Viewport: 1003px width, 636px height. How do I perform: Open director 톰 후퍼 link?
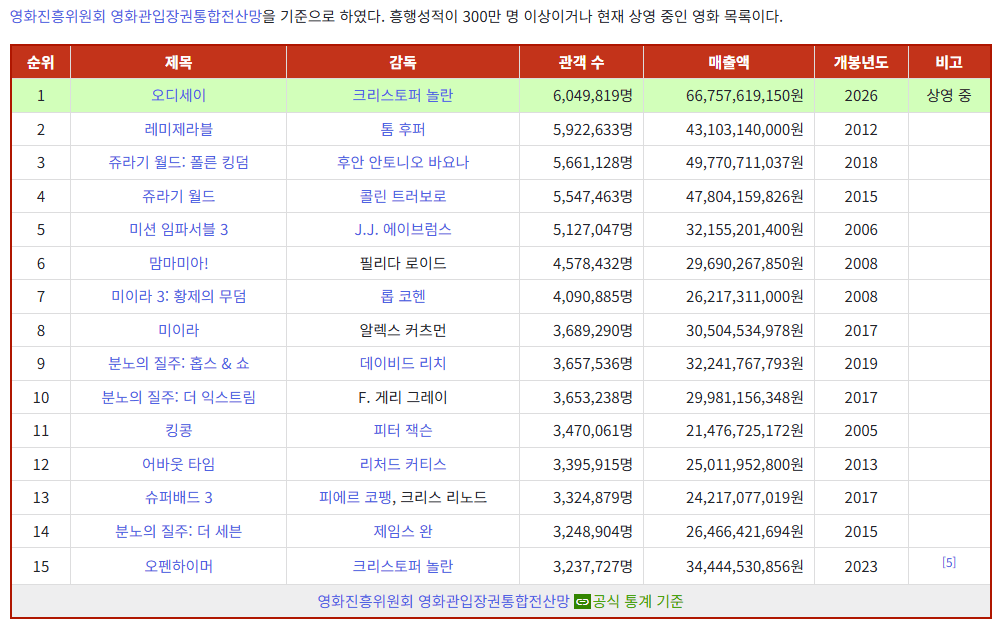(x=403, y=129)
